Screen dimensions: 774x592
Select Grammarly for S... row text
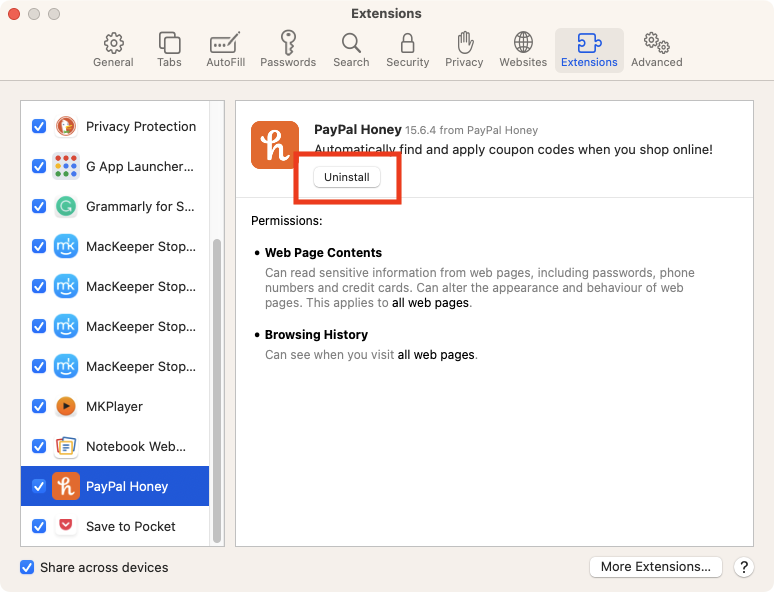(140, 206)
